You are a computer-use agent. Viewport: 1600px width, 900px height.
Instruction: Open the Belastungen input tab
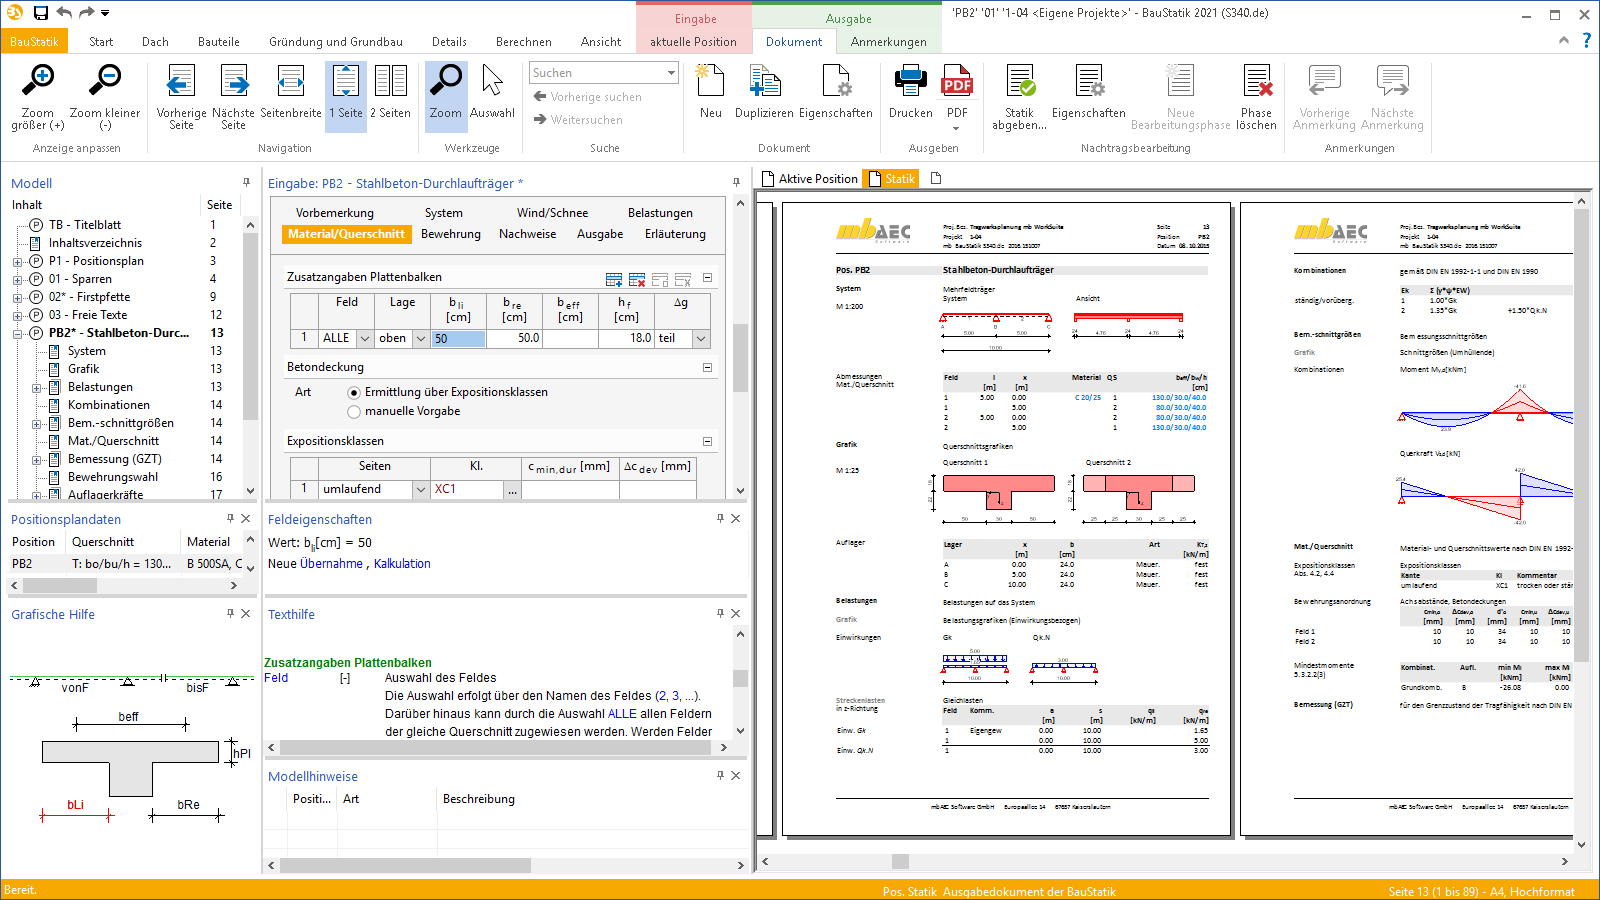(x=660, y=213)
